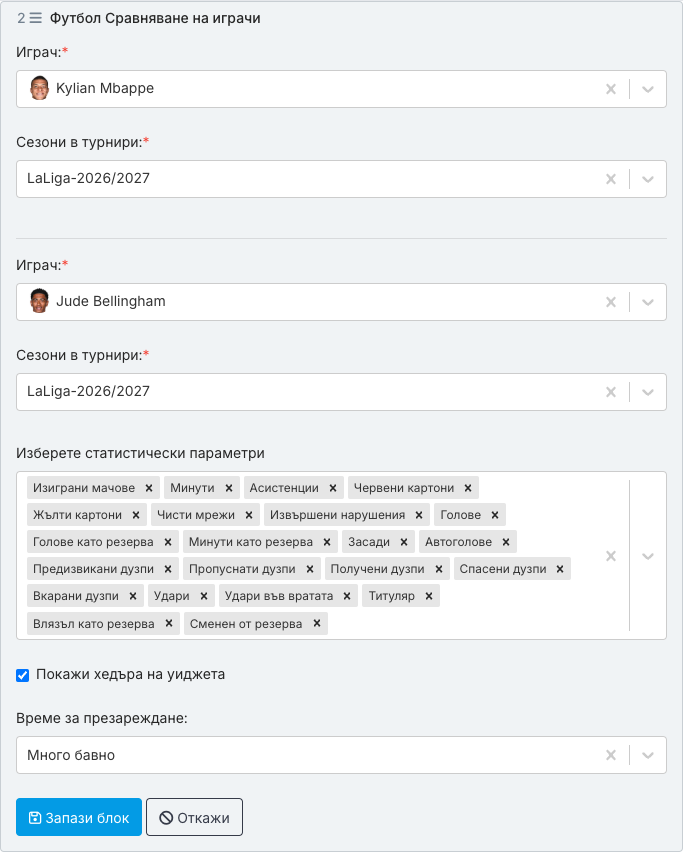
Task: Clear the Много бавно refresh time value
Action: (611, 755)
